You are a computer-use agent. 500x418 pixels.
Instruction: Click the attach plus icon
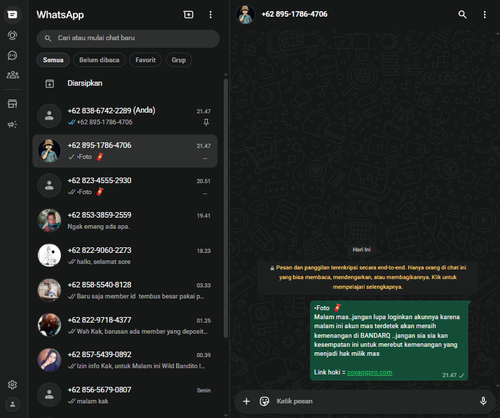[246, 401]
